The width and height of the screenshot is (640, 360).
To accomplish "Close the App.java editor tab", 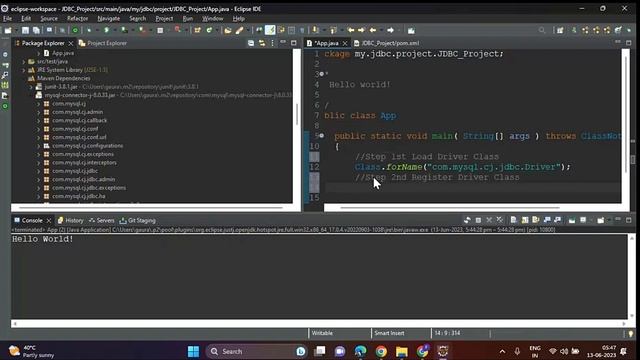I will click(x=345, y=43).
